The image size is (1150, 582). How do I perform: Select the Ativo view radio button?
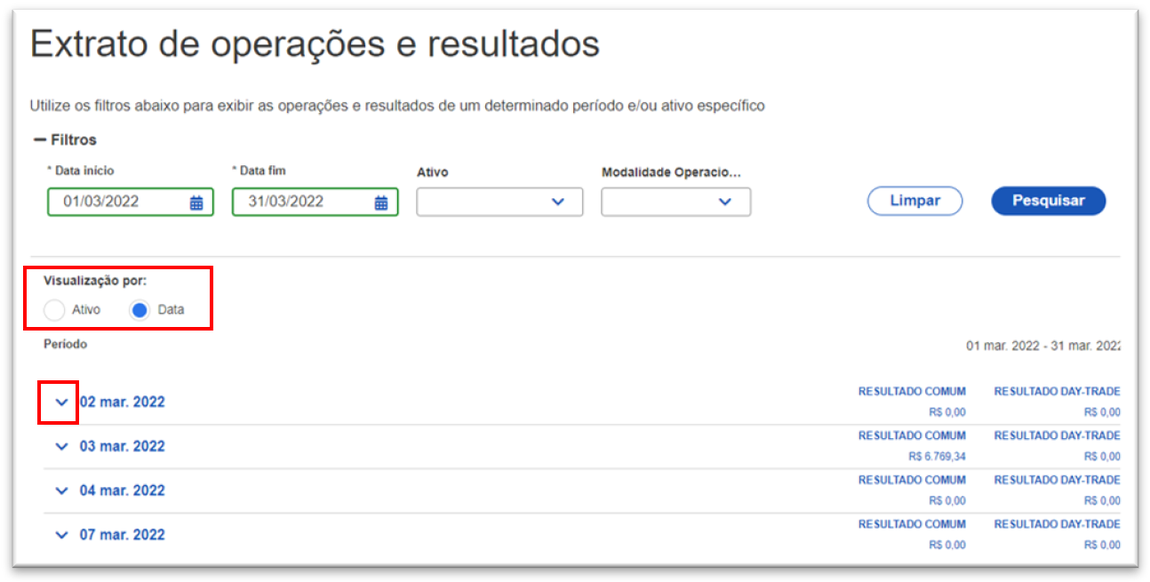pos(55,310)
